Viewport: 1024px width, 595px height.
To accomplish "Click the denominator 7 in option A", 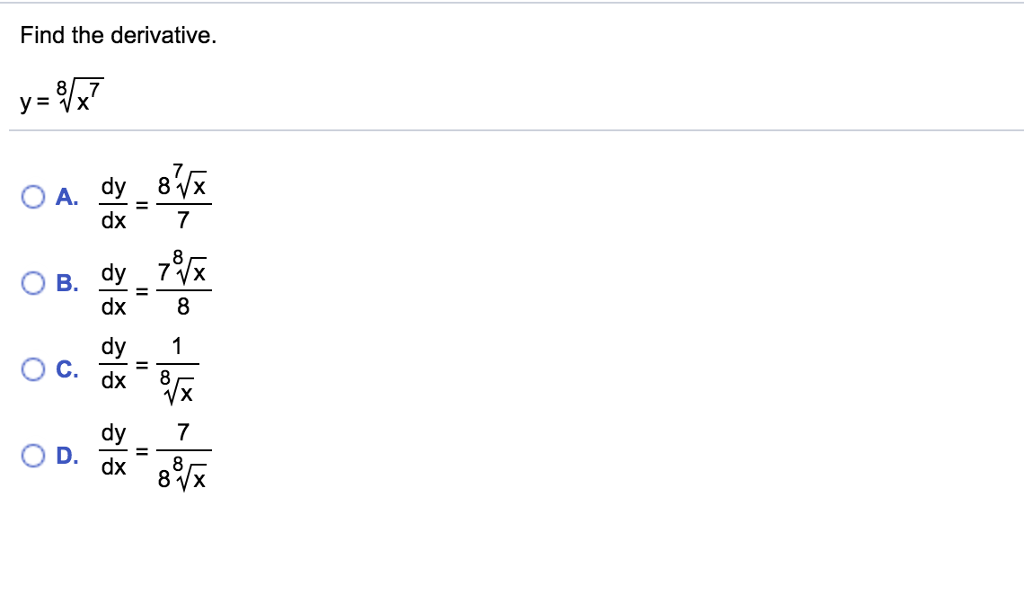I will point(183,220).
